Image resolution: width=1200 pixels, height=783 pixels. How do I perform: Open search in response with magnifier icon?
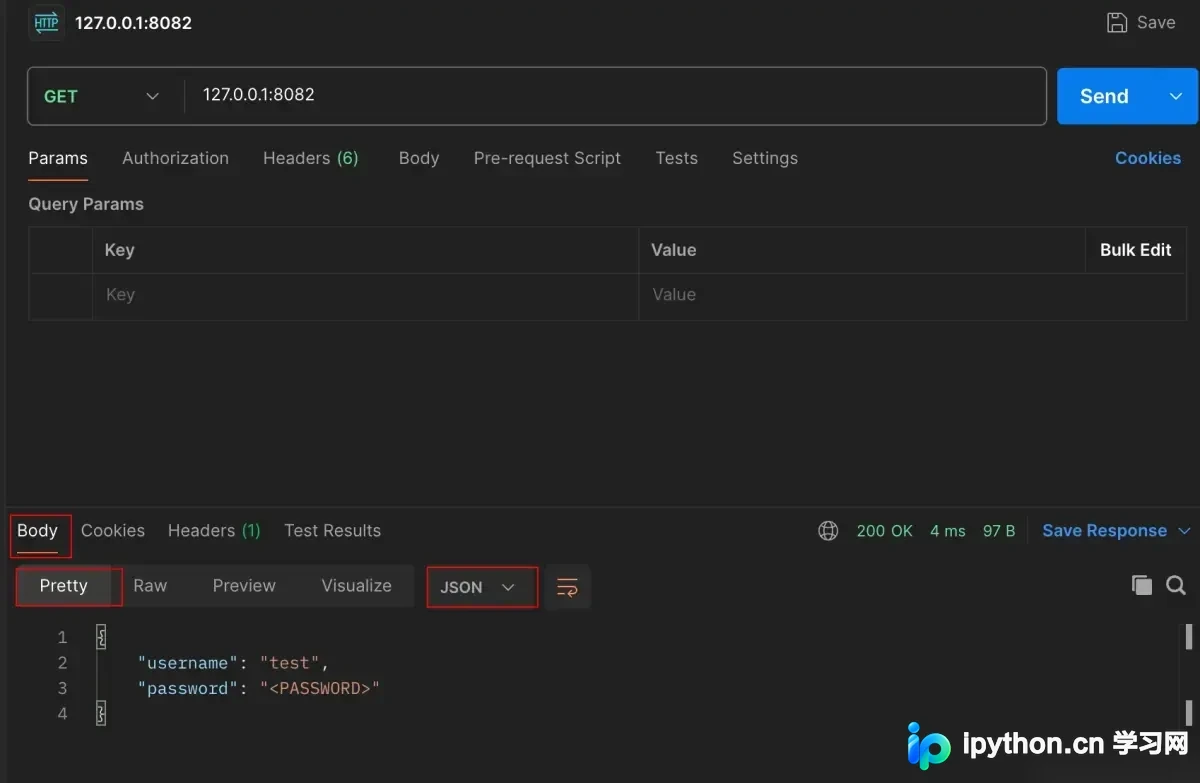point(1176,586)
